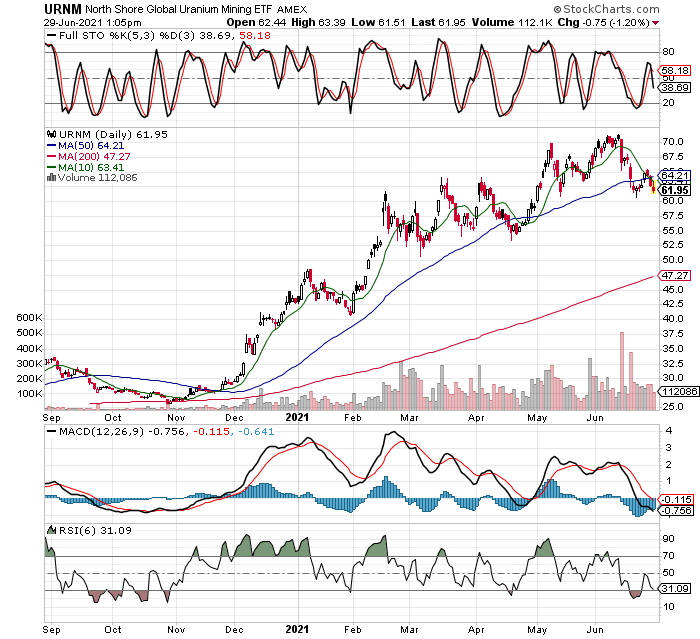Click the volume bars icon in legend

tap(51, 177)
